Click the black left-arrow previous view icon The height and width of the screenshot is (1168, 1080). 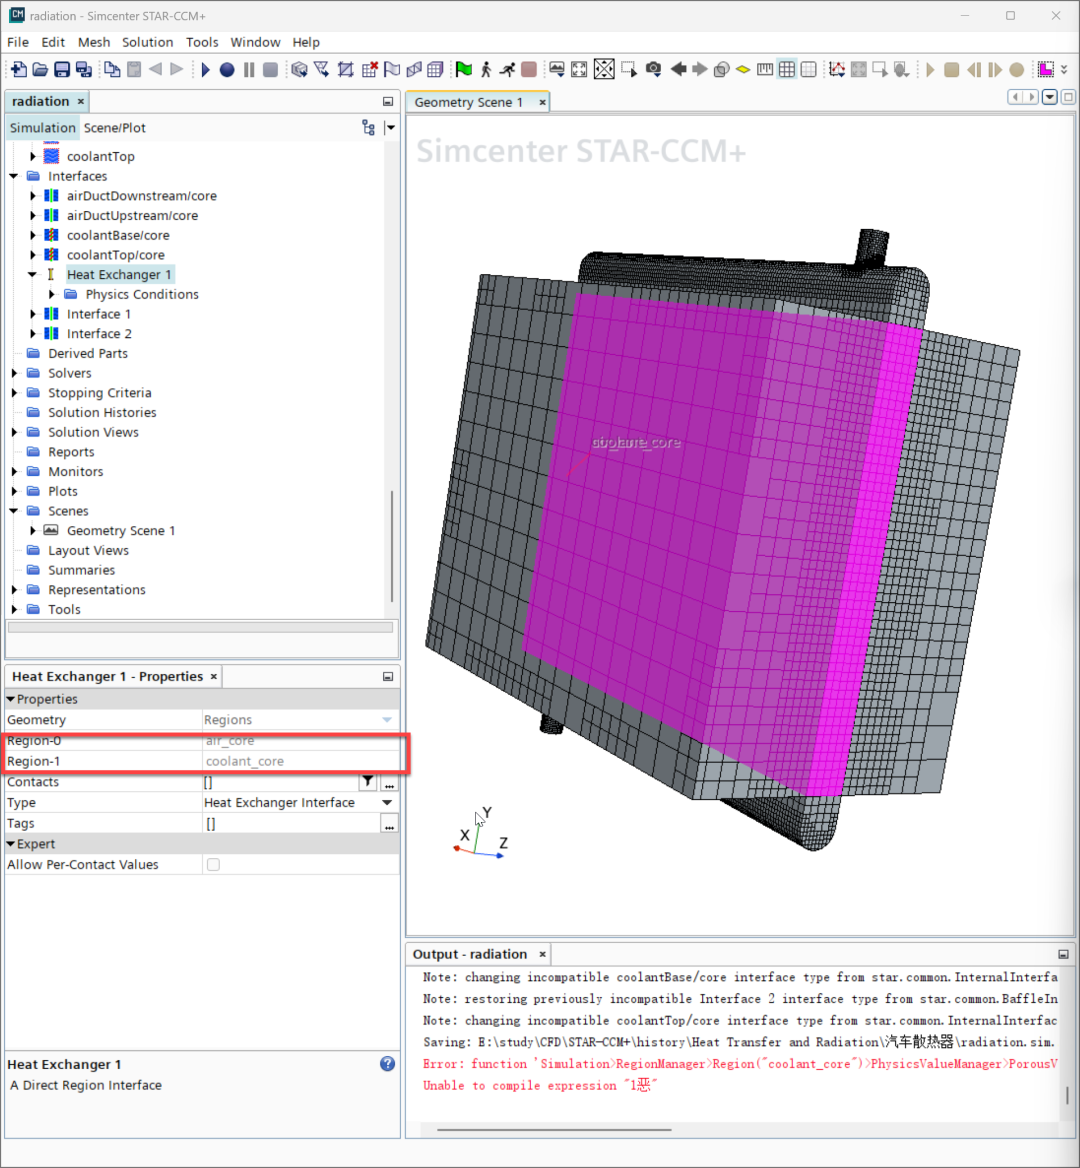click(678, 69)
